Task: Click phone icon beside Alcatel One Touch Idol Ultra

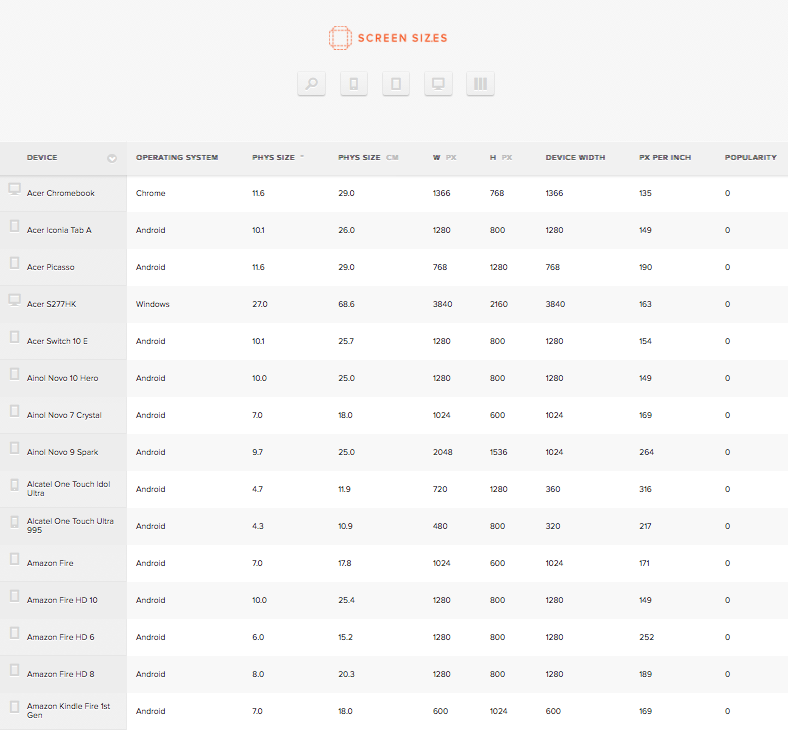Action: pyautogui.click(x=15, y=485)
